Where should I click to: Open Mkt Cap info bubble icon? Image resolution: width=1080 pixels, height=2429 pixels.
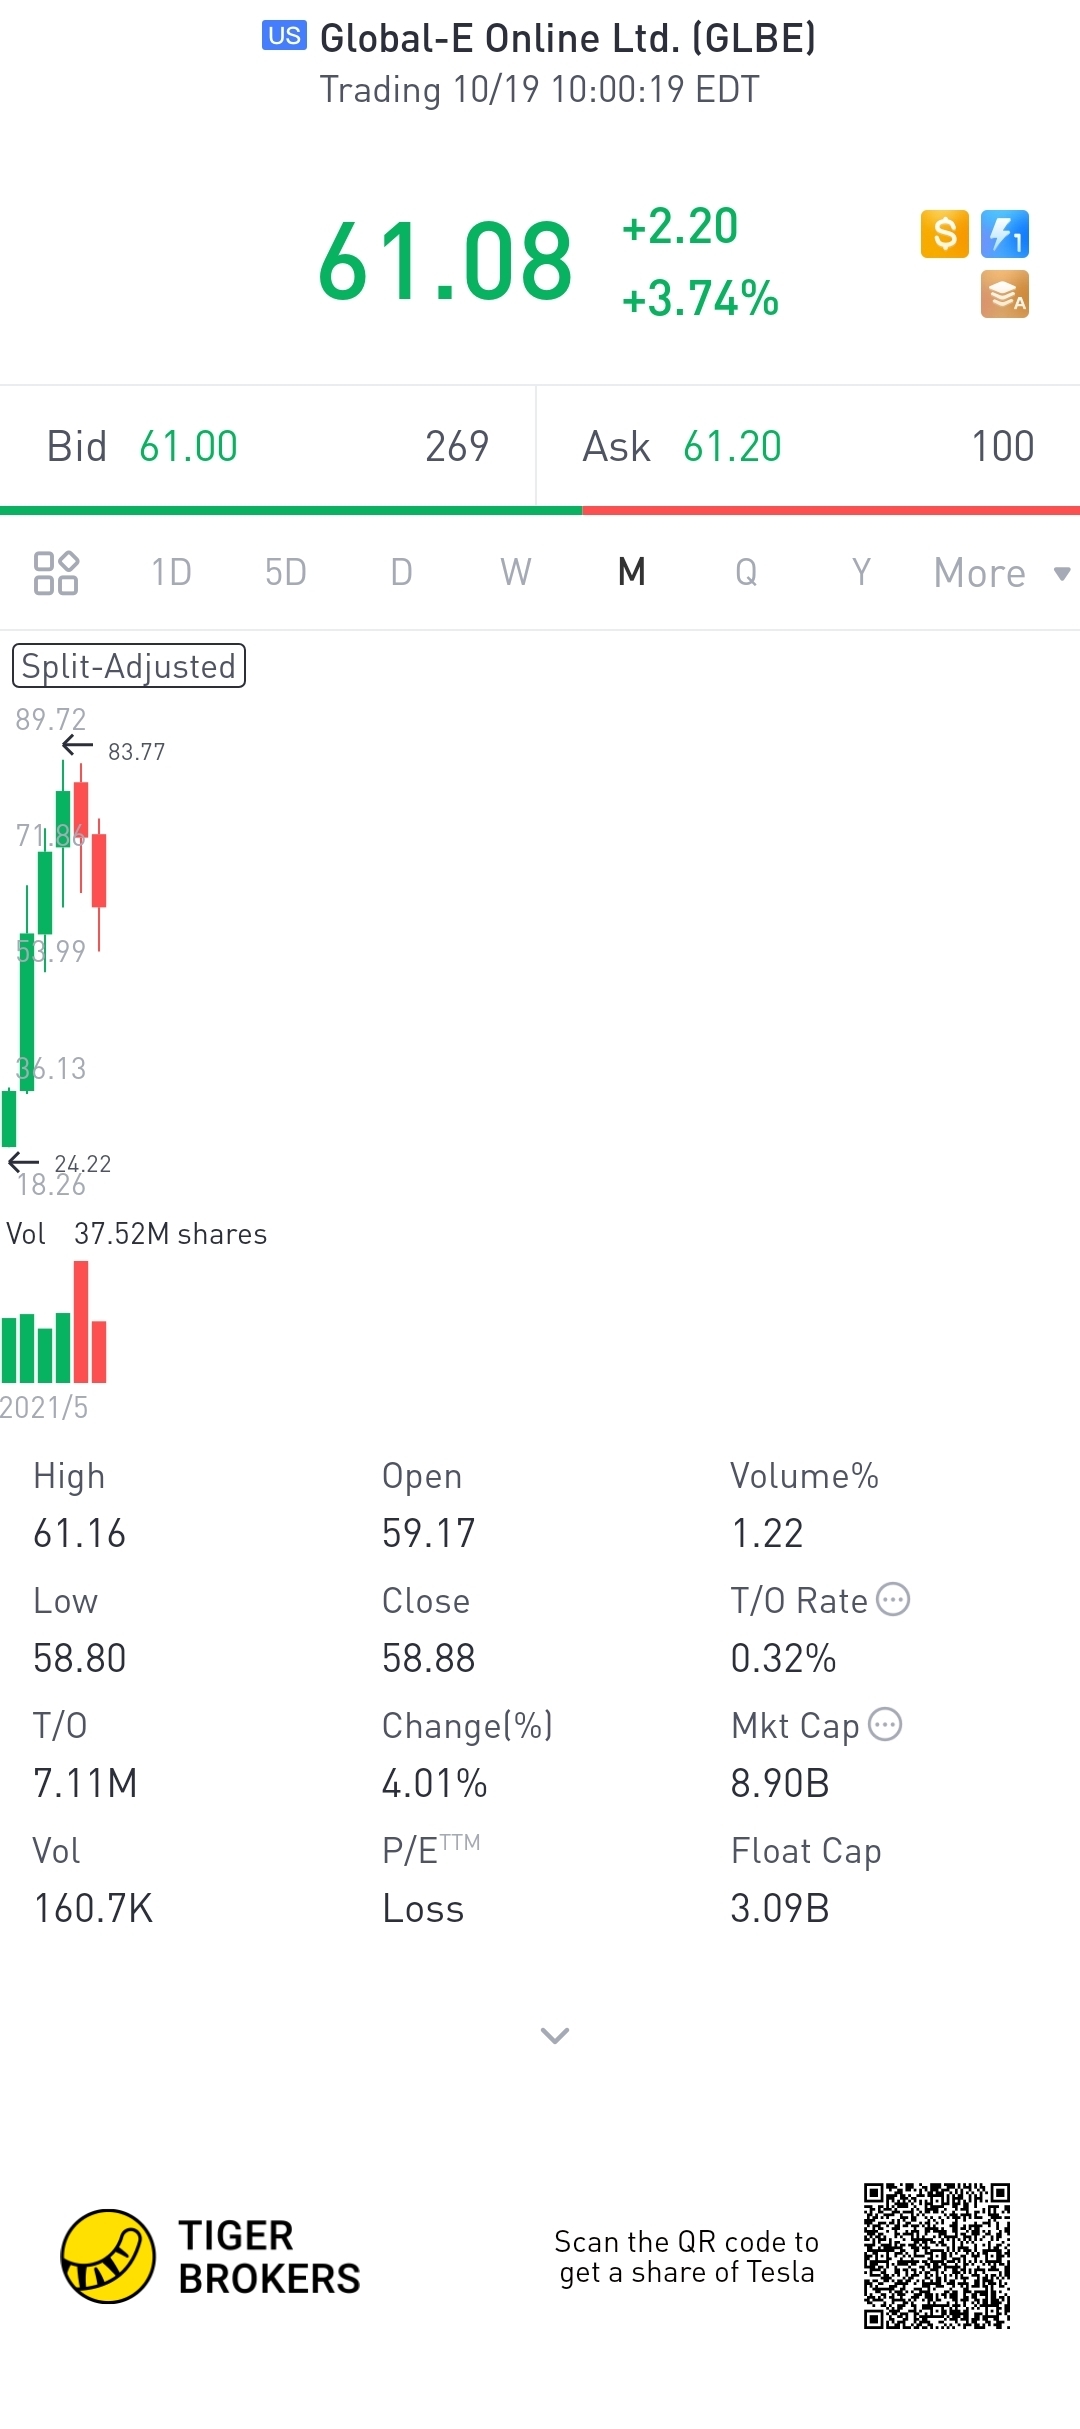(885, 1725)
